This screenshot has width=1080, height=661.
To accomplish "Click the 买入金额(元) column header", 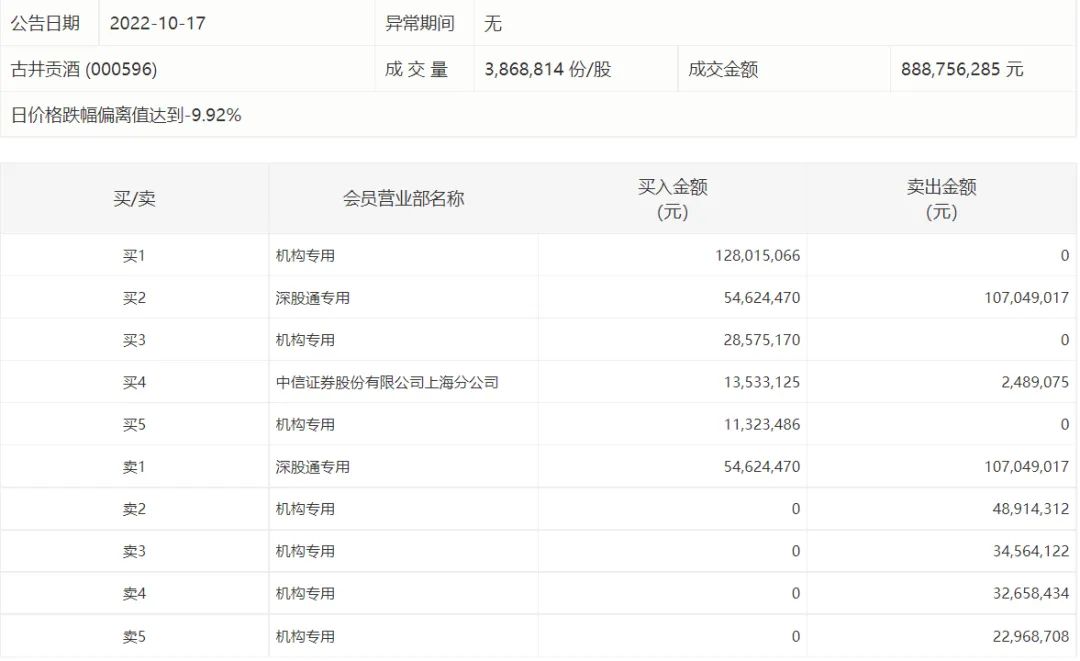I will [672, 199].
